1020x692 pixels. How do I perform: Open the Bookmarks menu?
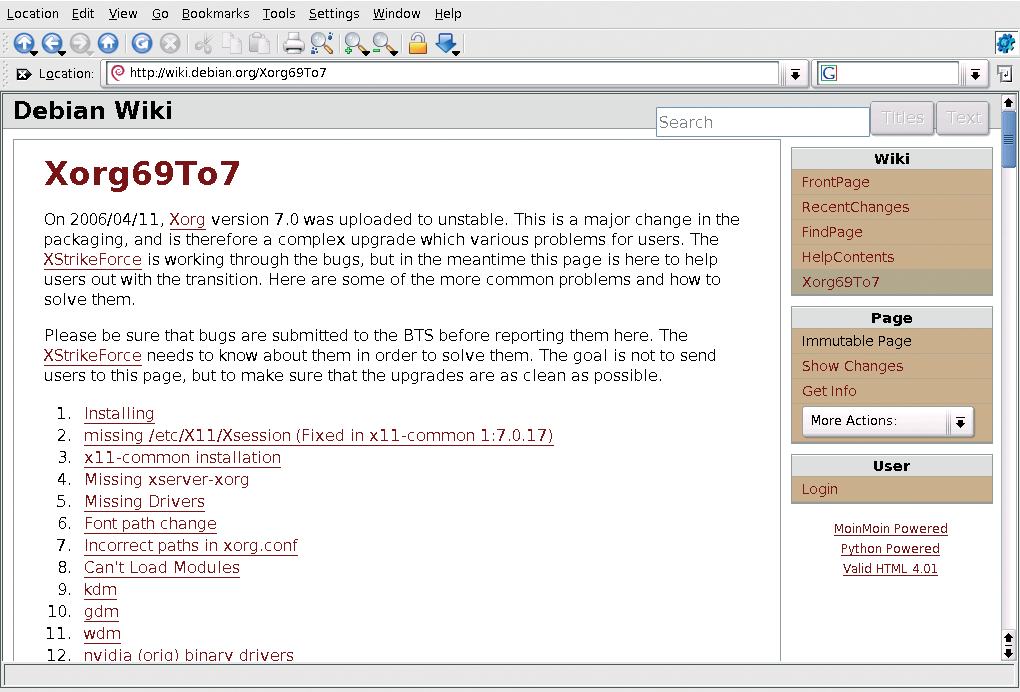click(215, 14)
